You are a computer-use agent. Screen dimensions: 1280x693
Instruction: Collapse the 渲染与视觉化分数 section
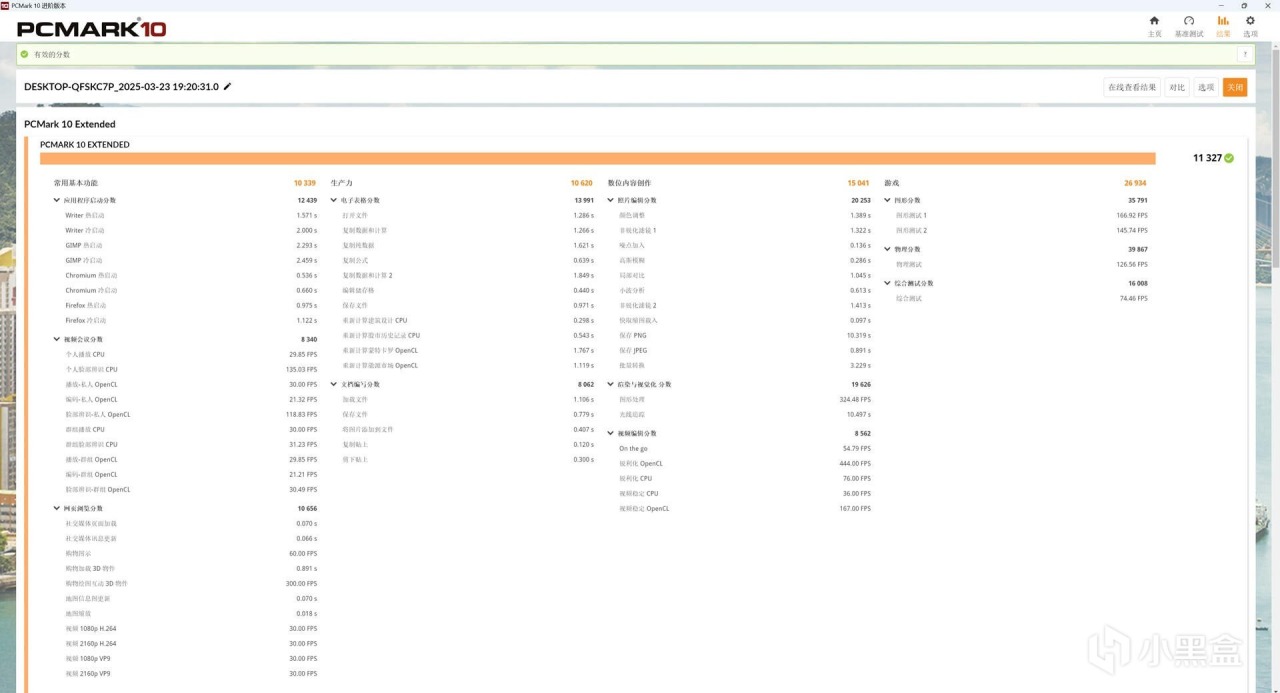(x=611, y=384)
